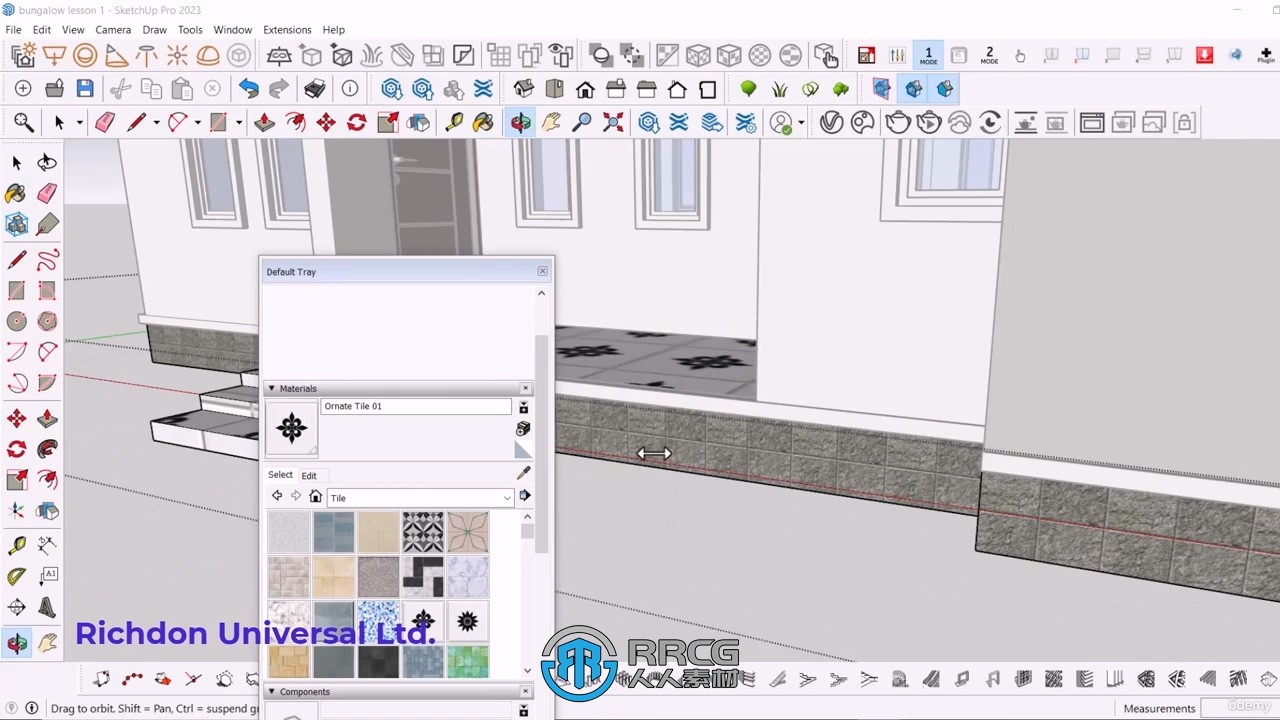This screenshot has width=1280, height=720.
Task: Toggle section fill house icon
Action: 944,89
